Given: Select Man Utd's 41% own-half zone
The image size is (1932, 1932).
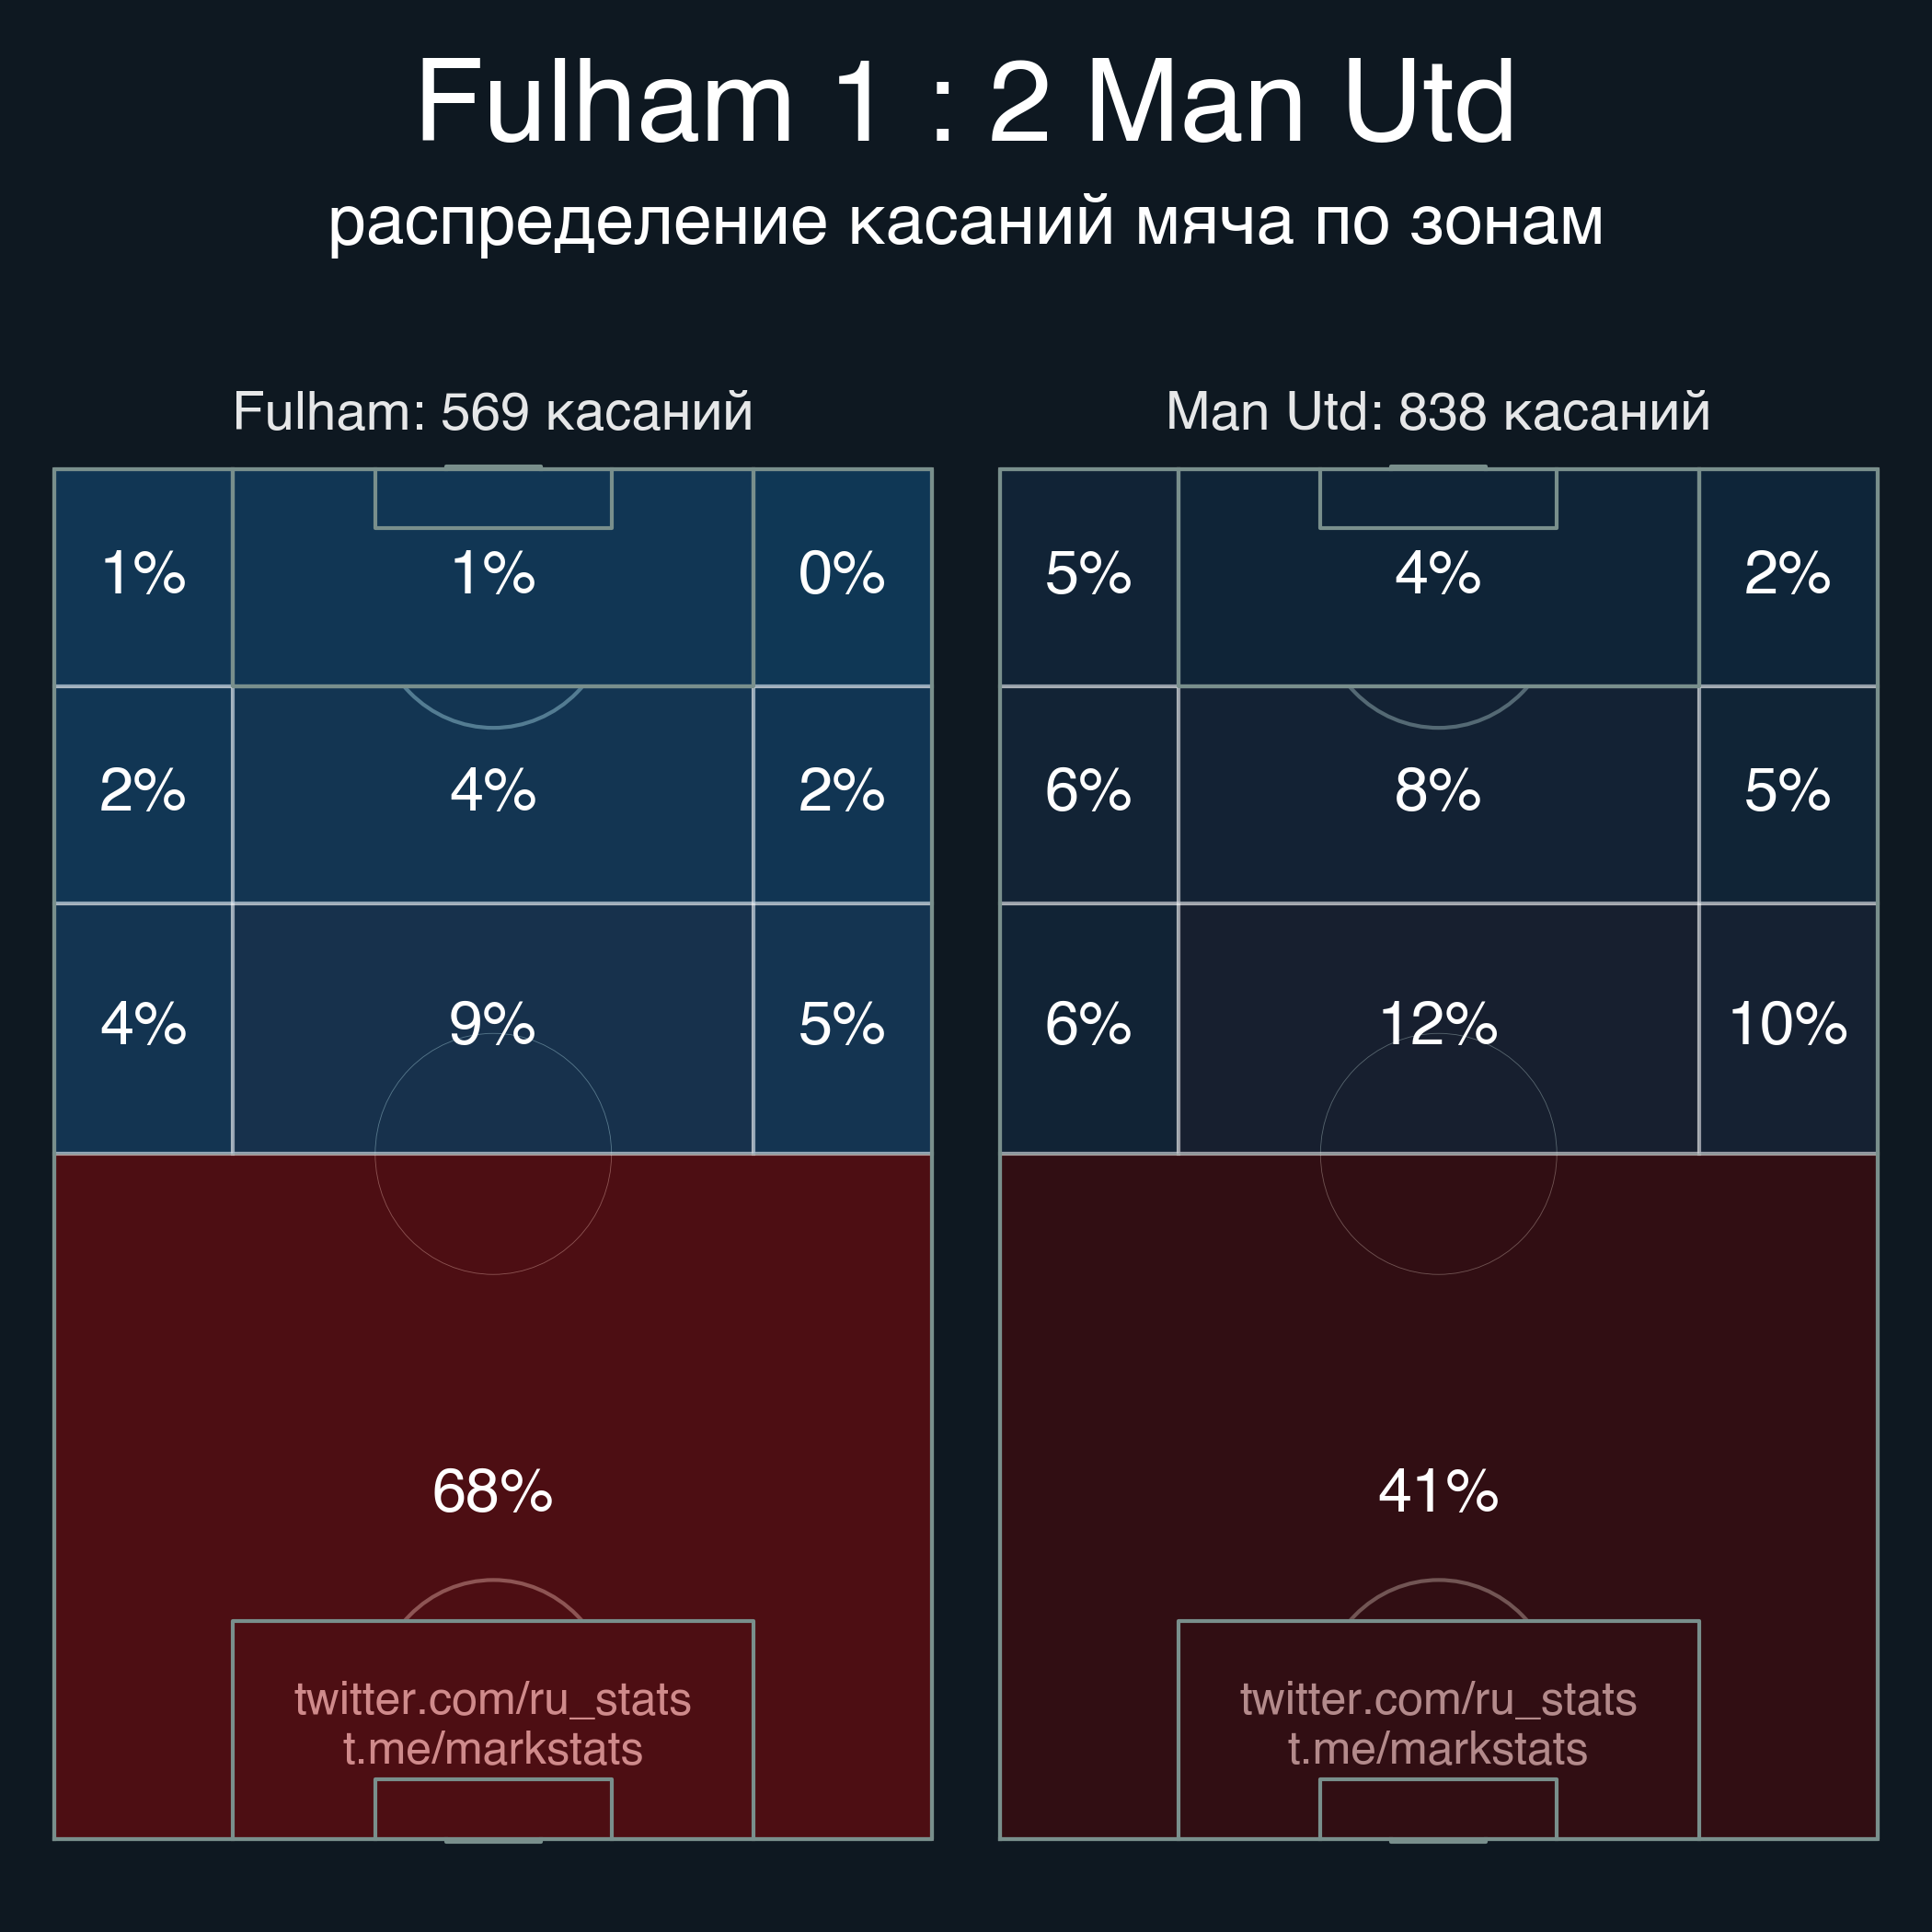Looking at the screenshot, I should (1438, 1496).
